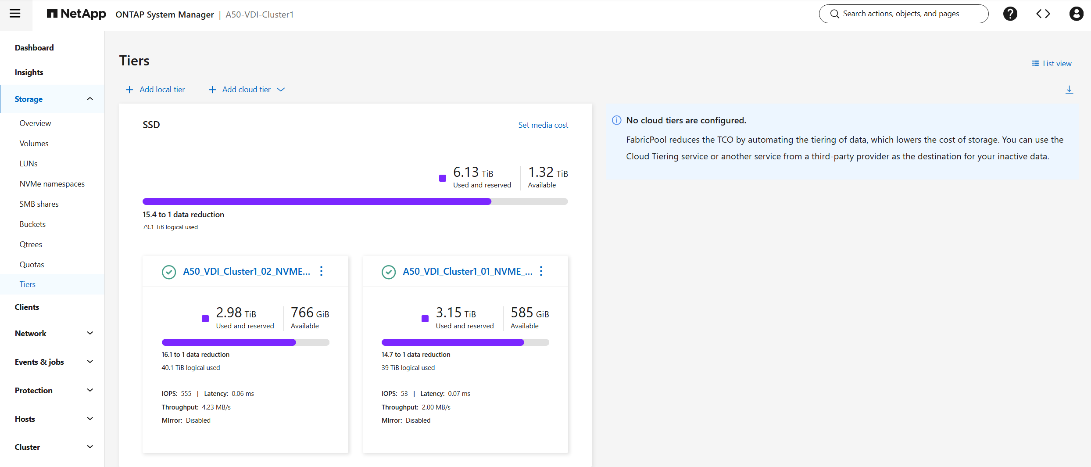Click 'Latency: 0.07 ms' text
1091x467 pixels.
445,394
